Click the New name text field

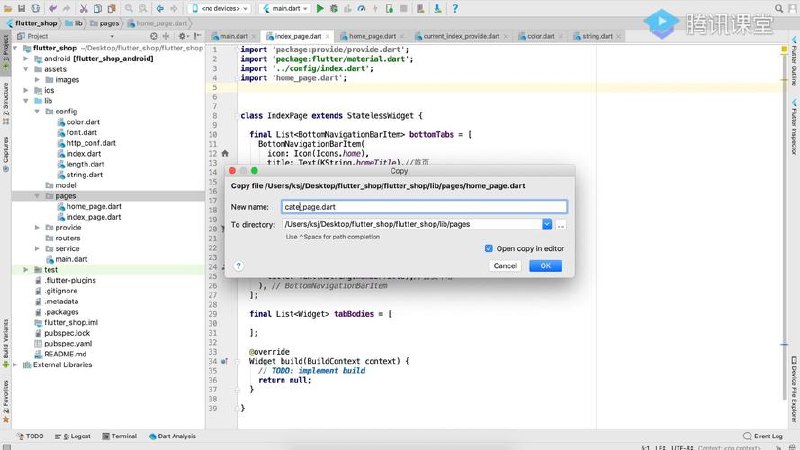[424, 207]
